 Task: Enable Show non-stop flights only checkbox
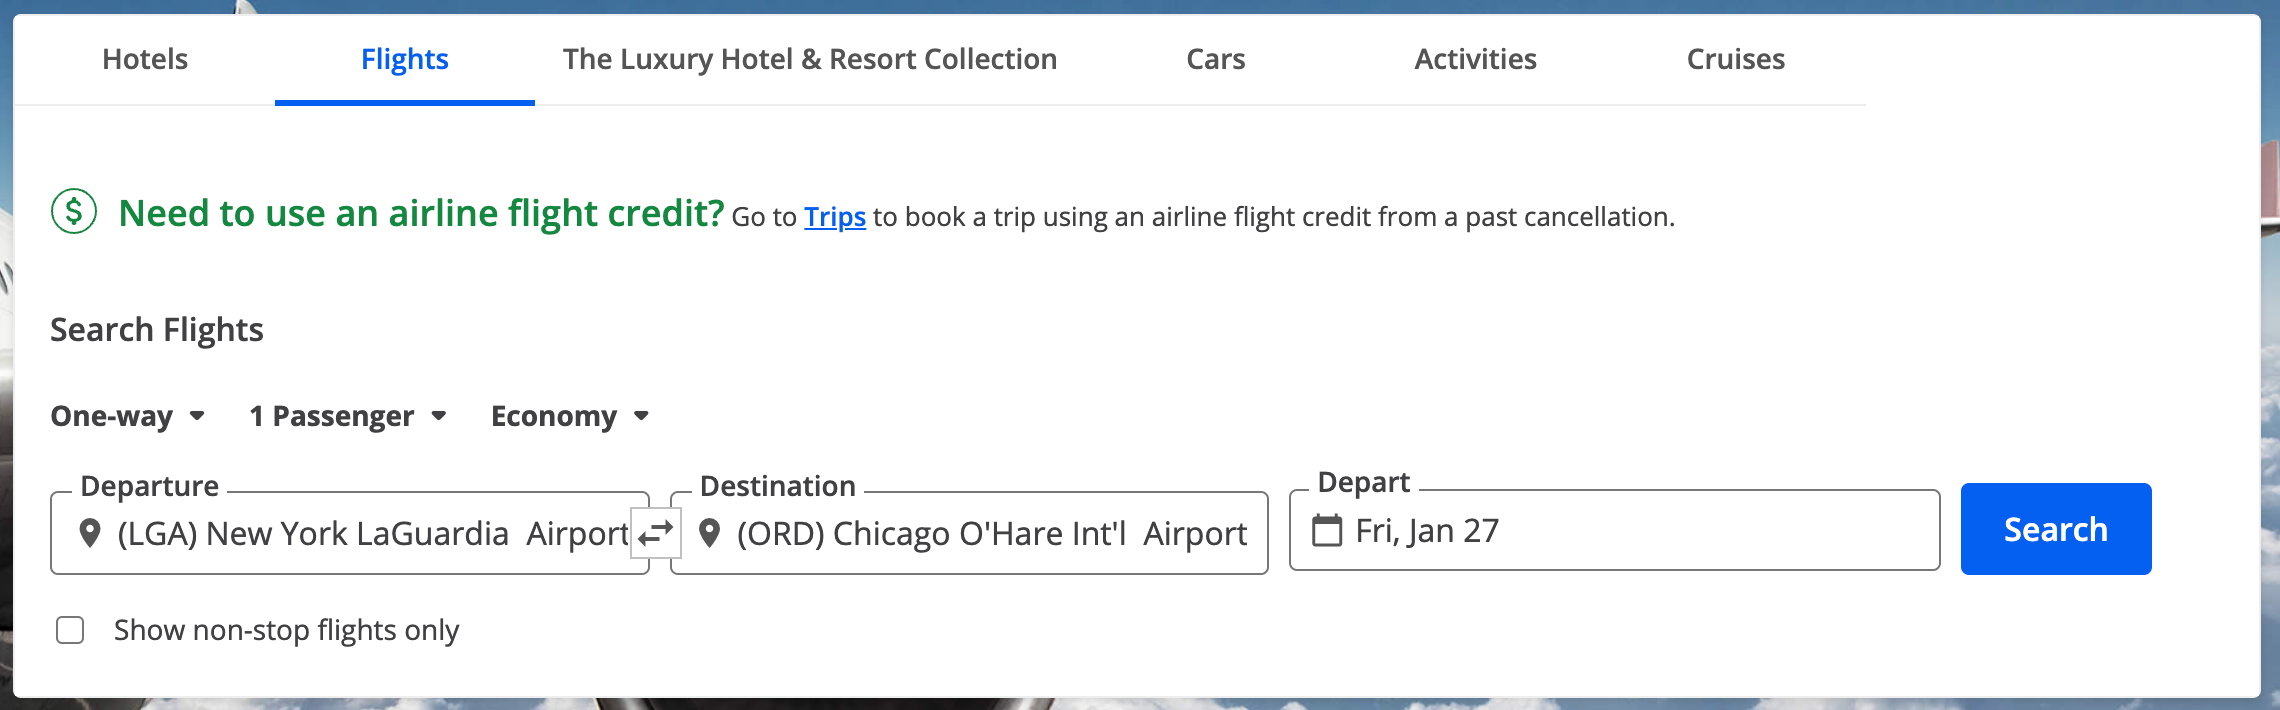pos(70,630)
